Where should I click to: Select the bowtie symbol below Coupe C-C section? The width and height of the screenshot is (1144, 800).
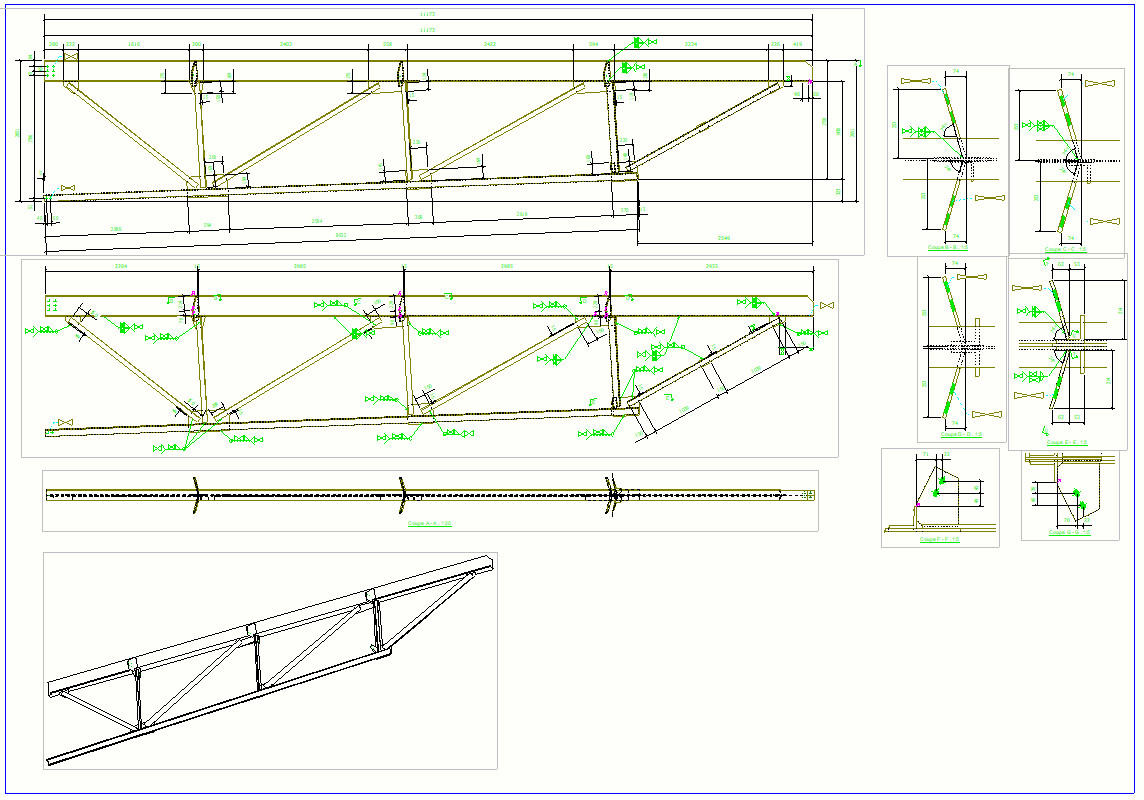[x=1105, y=220]
